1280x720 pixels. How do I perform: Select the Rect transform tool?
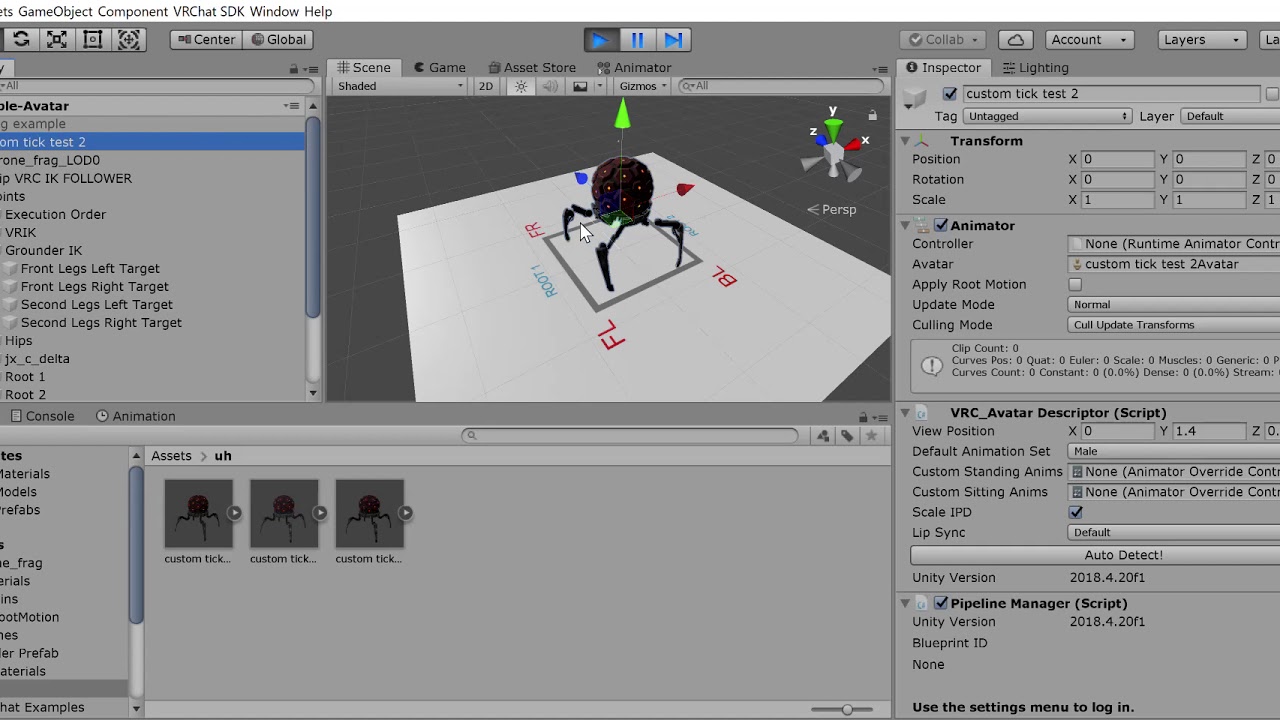pos(93,40)
